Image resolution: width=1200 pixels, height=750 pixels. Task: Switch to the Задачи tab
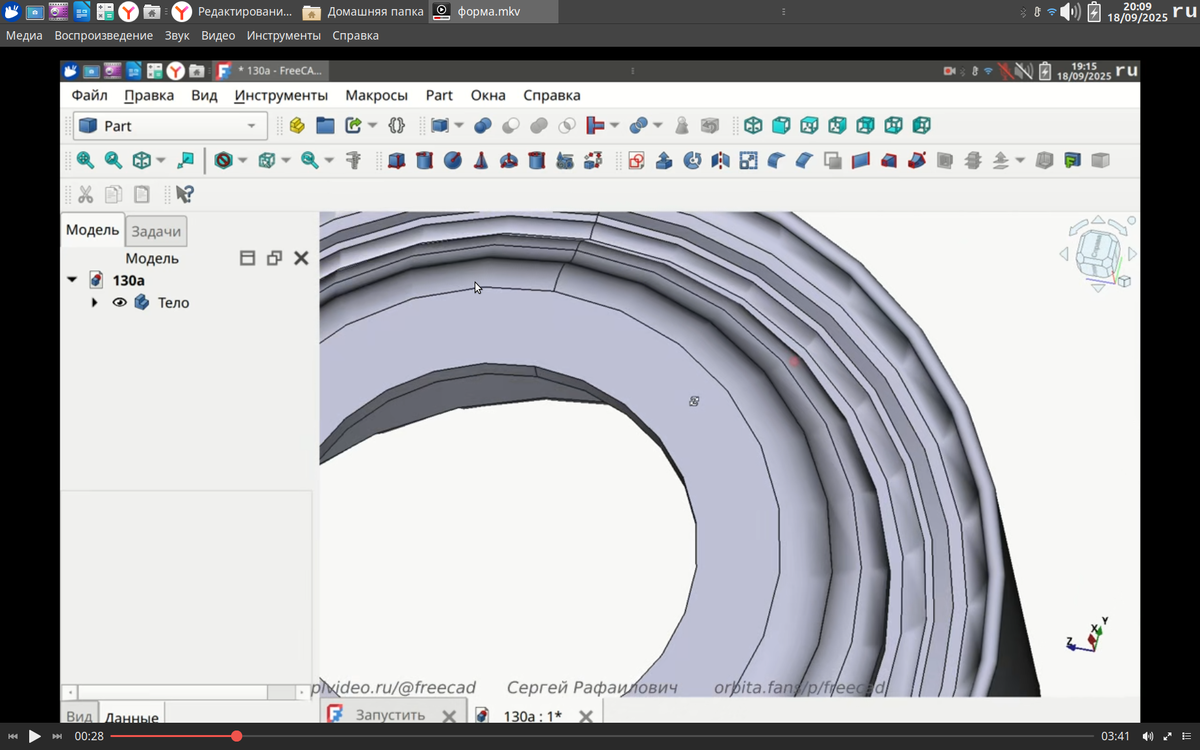156,231
